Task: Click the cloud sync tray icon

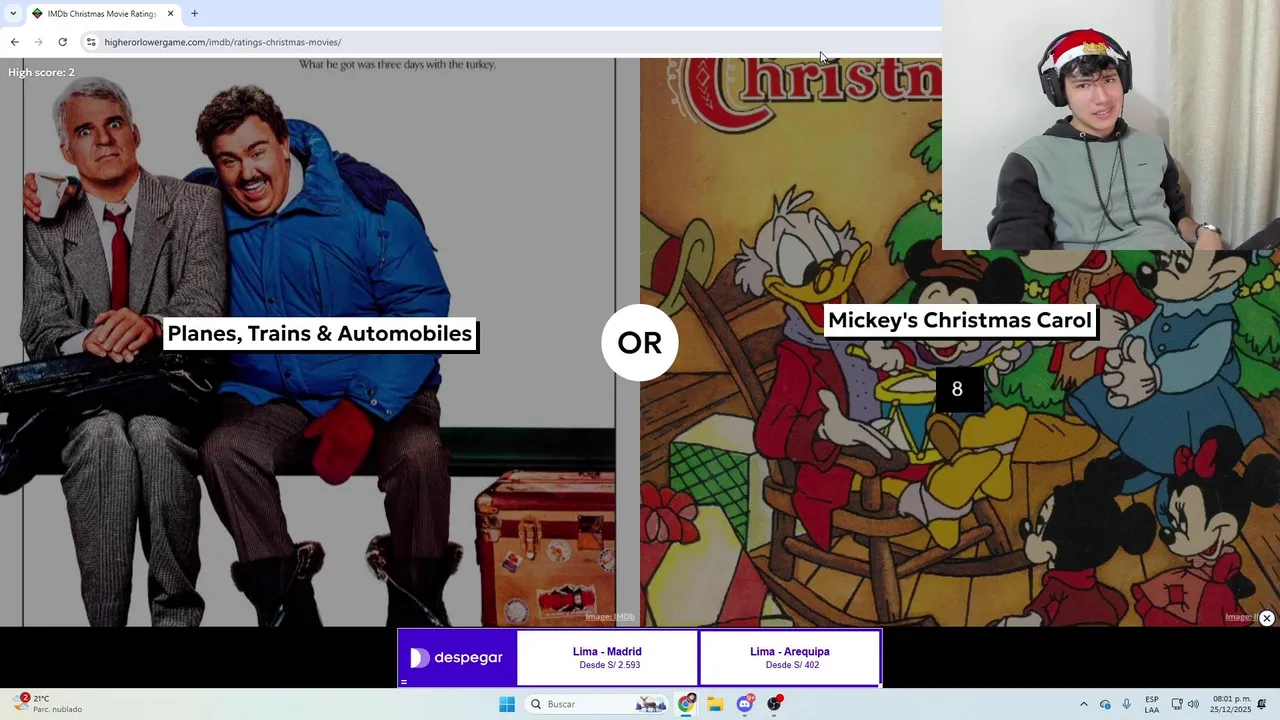Action: (1105, 704)
